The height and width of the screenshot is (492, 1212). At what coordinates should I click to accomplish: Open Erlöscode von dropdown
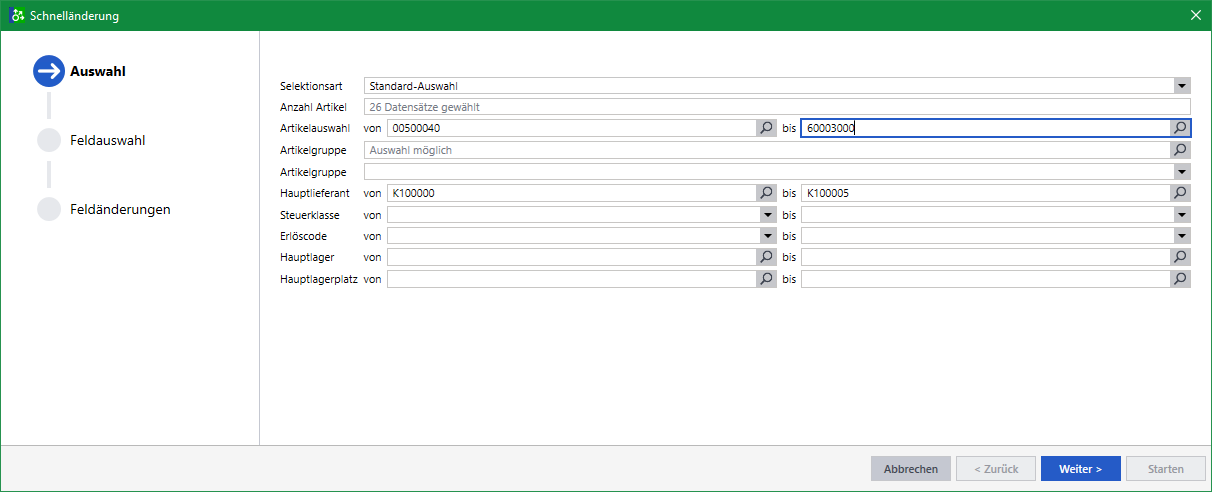[x=768, y=237]
